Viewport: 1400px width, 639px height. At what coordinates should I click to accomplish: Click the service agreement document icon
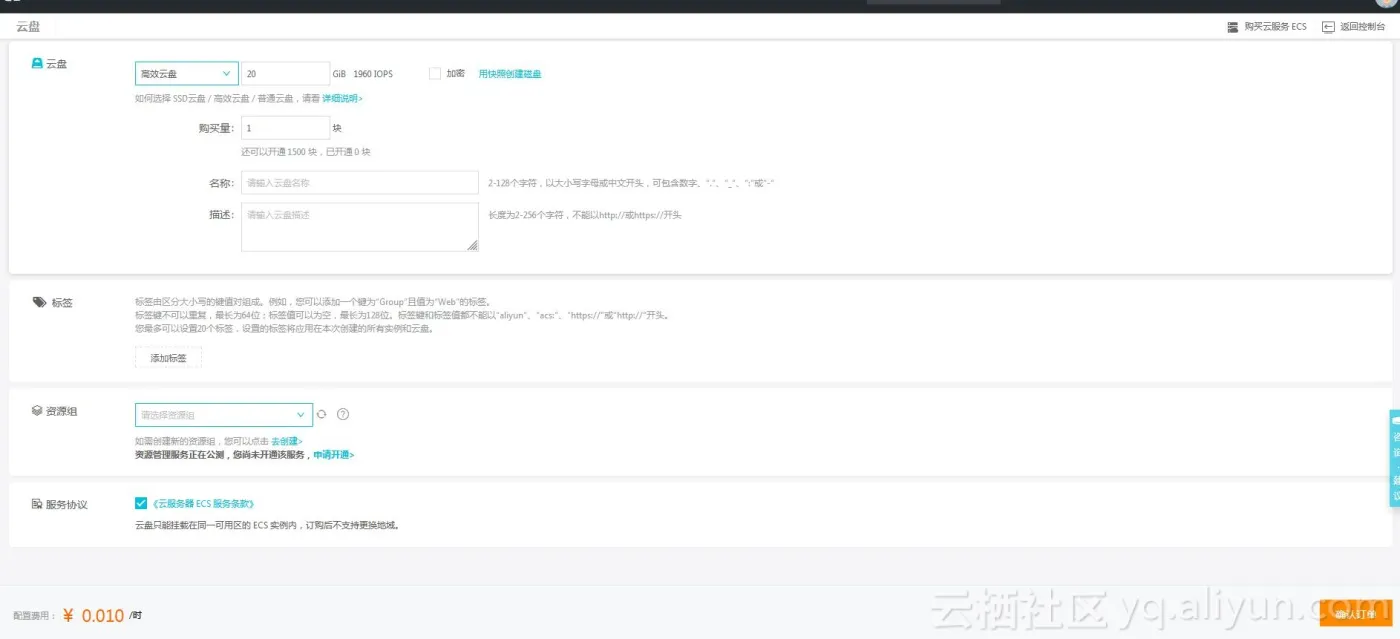(x=37, y=504)
